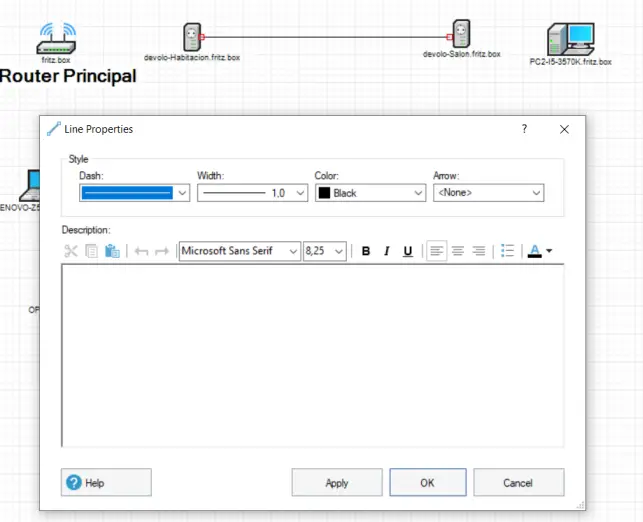
Task: Close the Line Properties dialog
Action: click(x=564, y=129)
